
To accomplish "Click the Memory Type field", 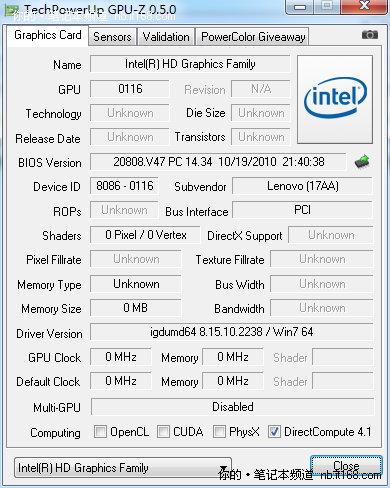I will [136, 284].
